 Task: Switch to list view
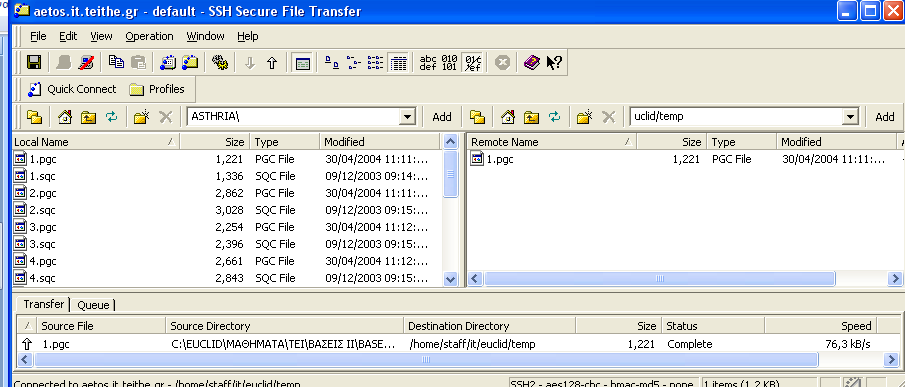pos(376,63)
